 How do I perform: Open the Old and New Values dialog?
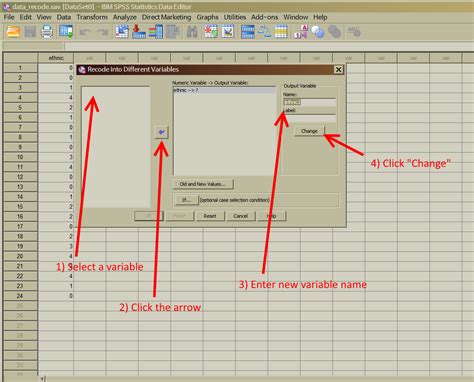click(x=203, y=184)
